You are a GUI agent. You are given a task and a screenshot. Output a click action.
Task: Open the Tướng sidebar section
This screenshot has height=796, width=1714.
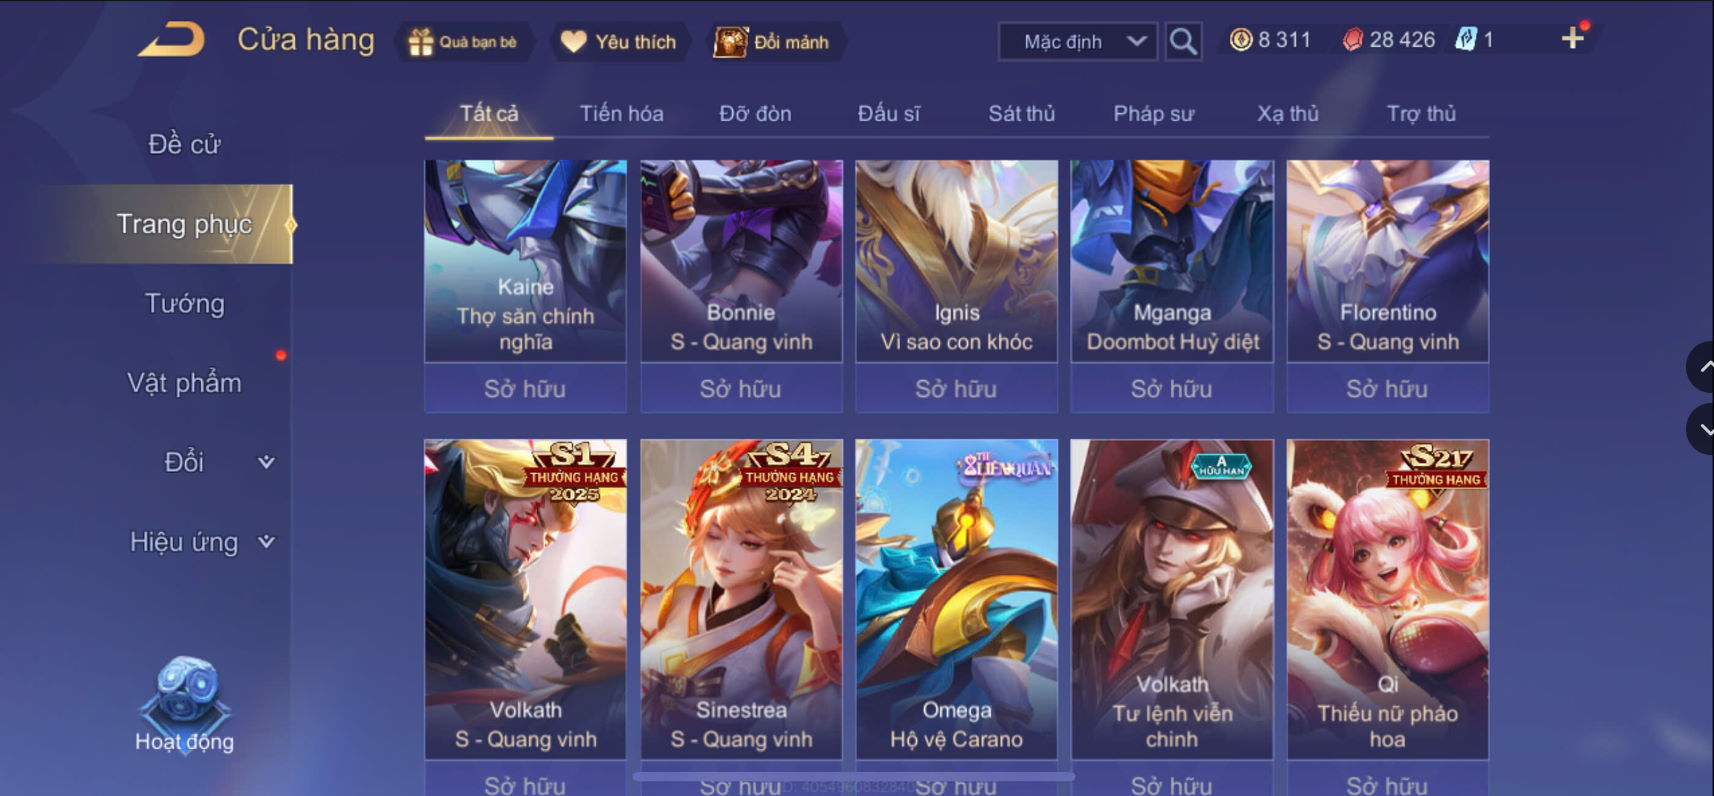[x=184, y=303]
